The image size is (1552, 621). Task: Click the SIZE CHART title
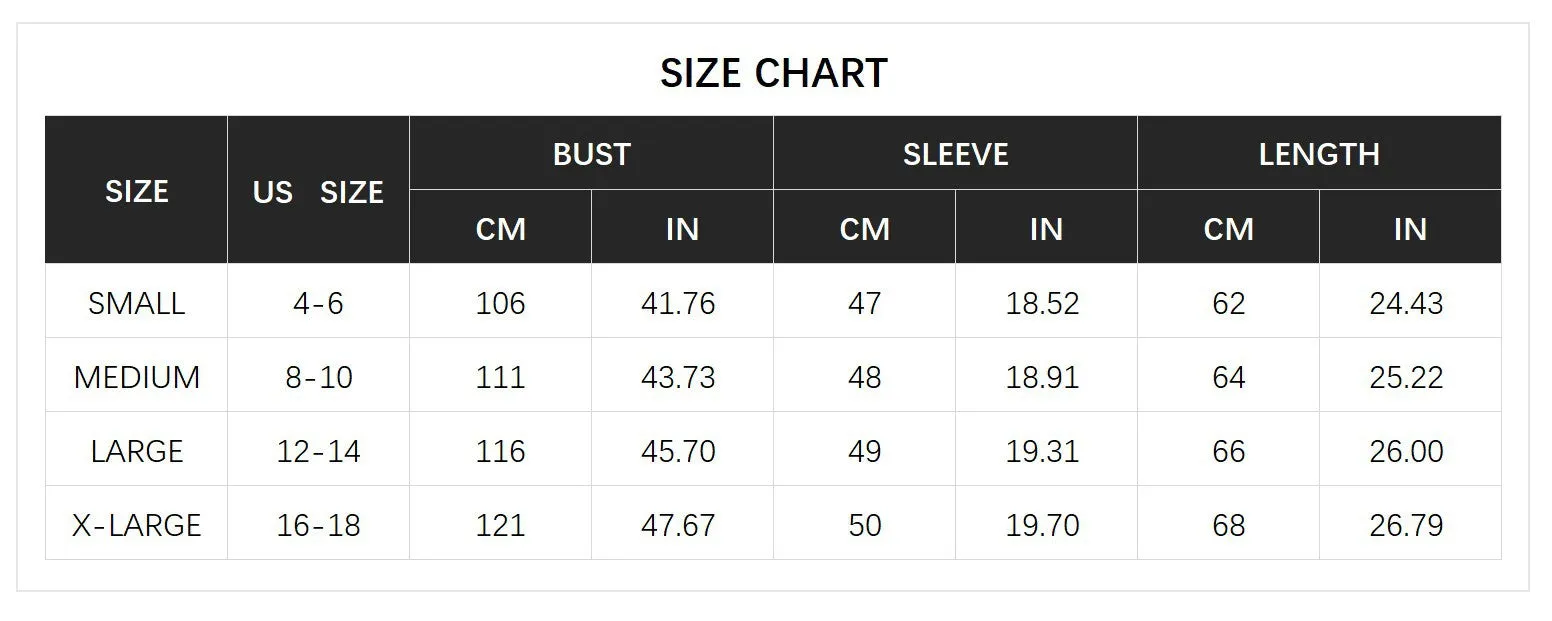pyautogui.click(x=774, y=73)
